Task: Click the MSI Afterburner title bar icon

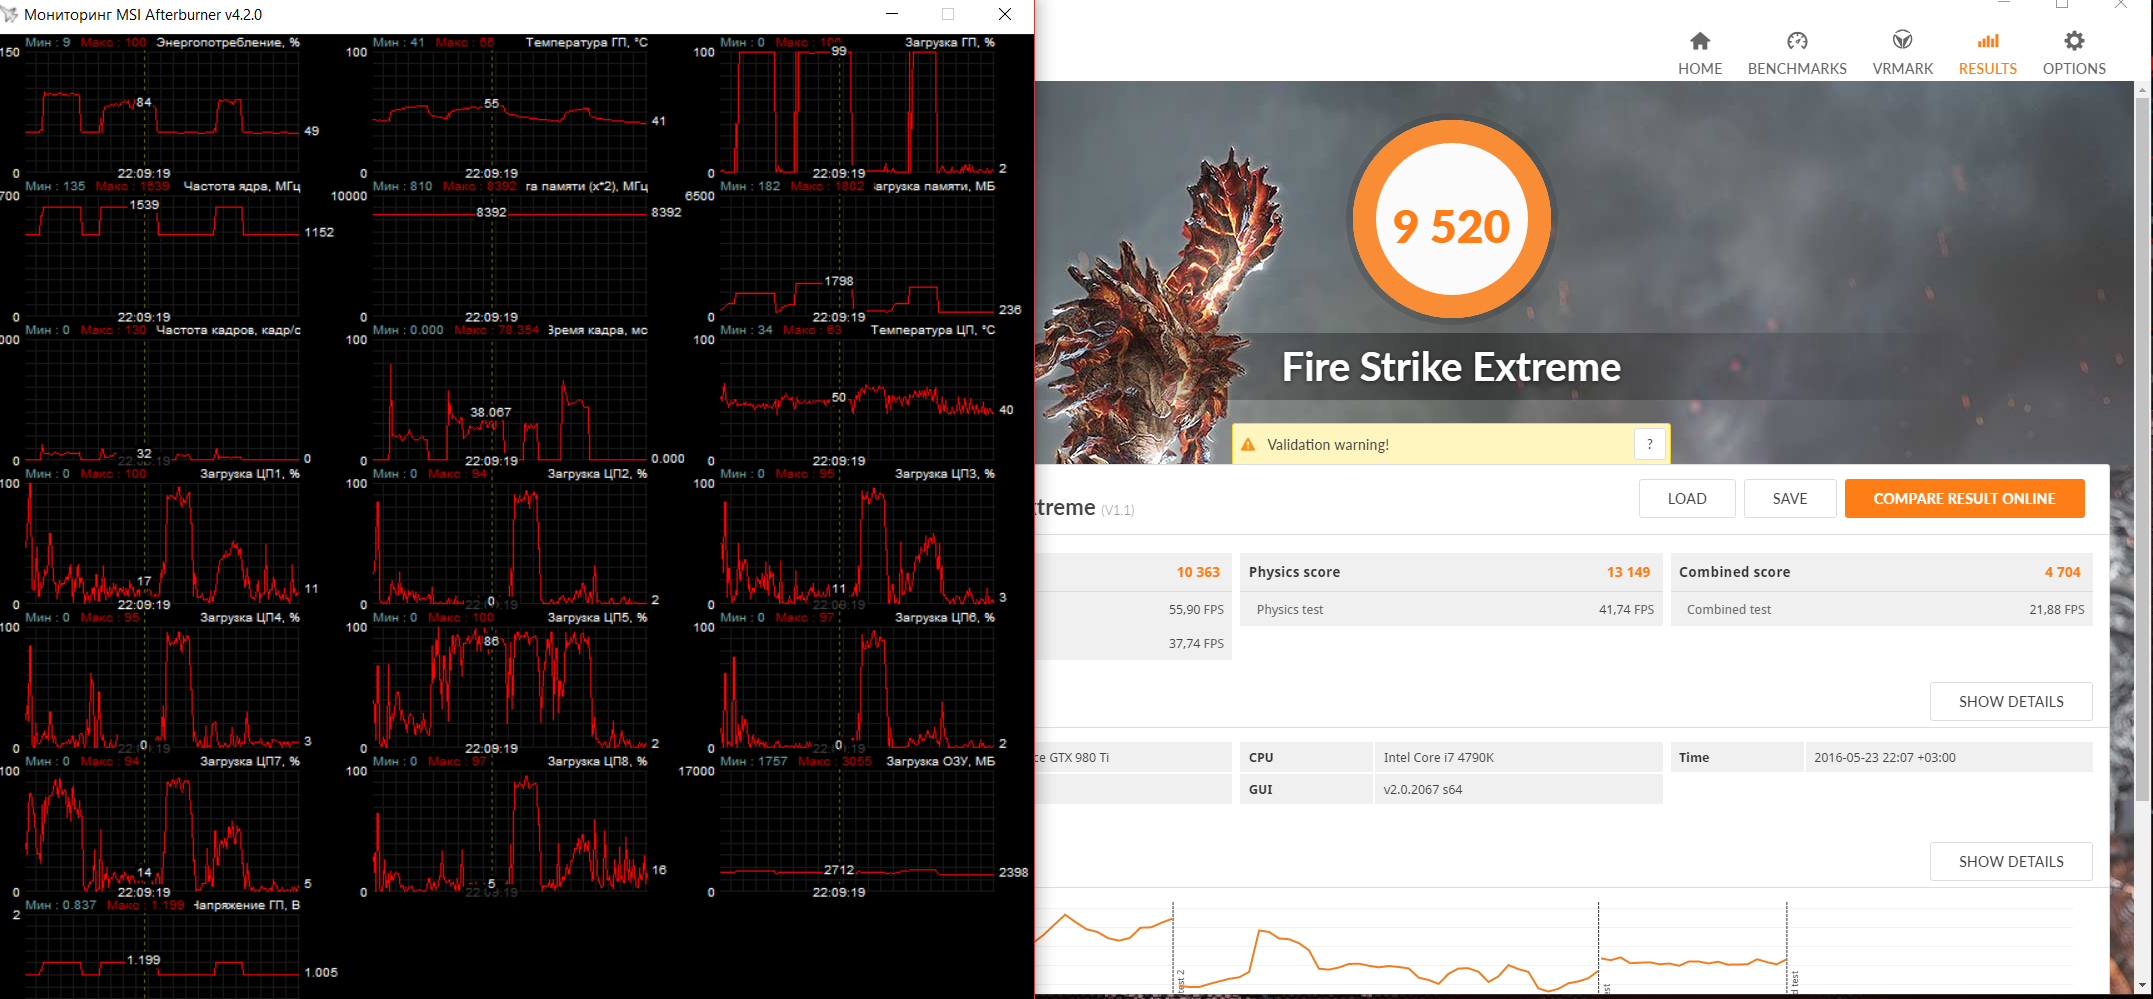Action: (x=10, y=14)
